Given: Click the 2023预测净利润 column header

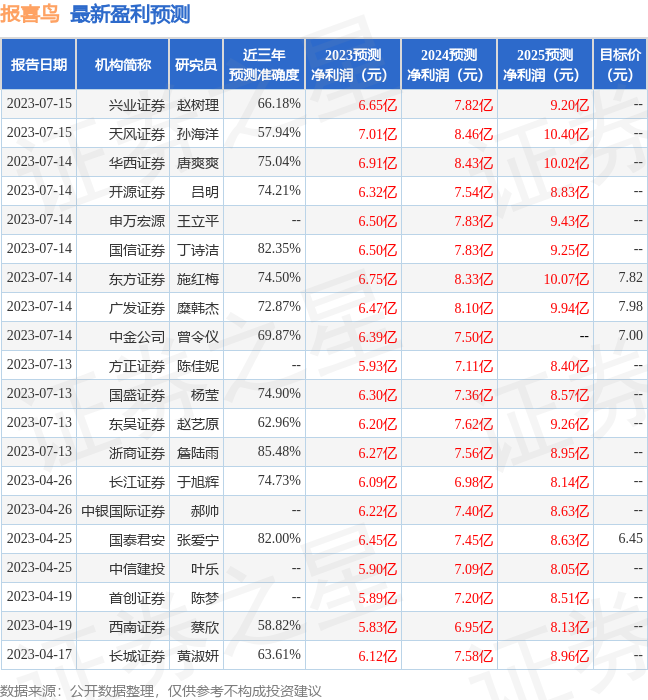Looking at the screenshot, I should click(x=353, y=65).
